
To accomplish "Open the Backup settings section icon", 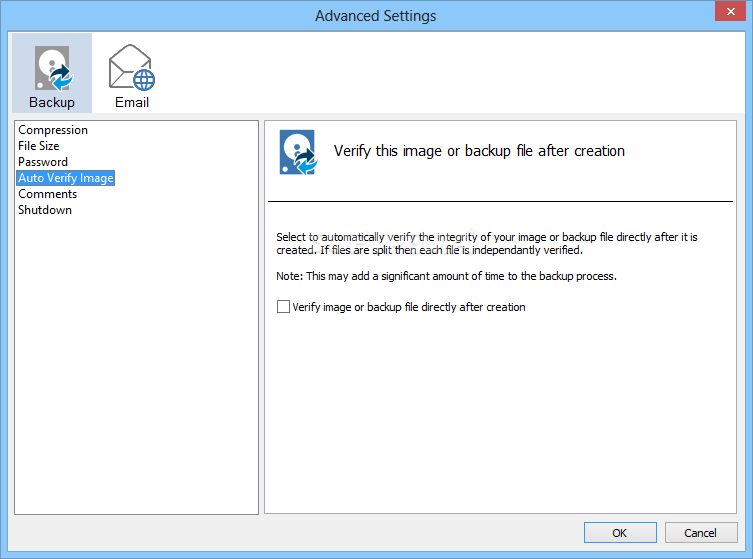I will 52,73.
